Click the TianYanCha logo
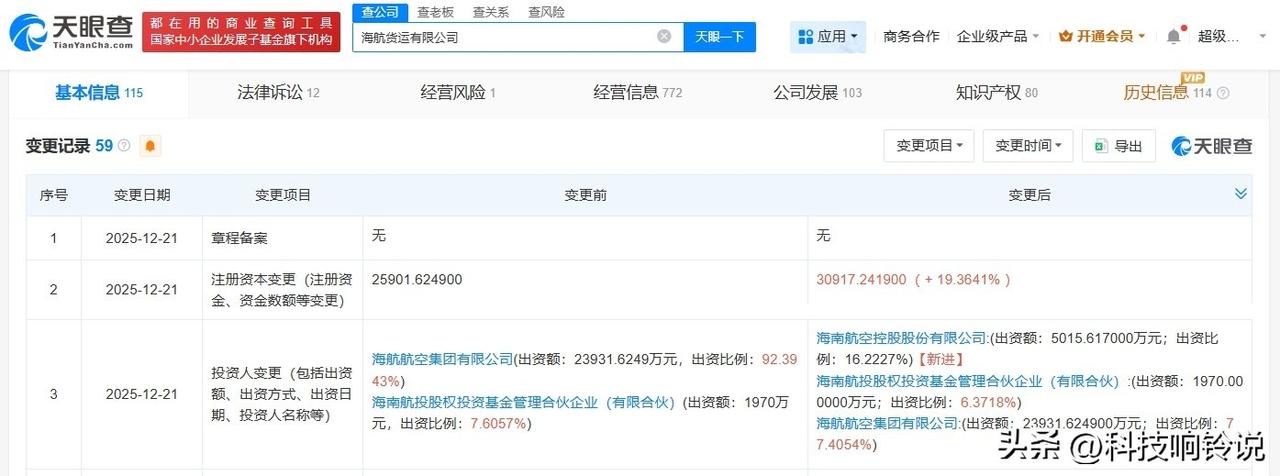Screen dimensions: 1280x476 pyautogui.click(x=70, y=32)
